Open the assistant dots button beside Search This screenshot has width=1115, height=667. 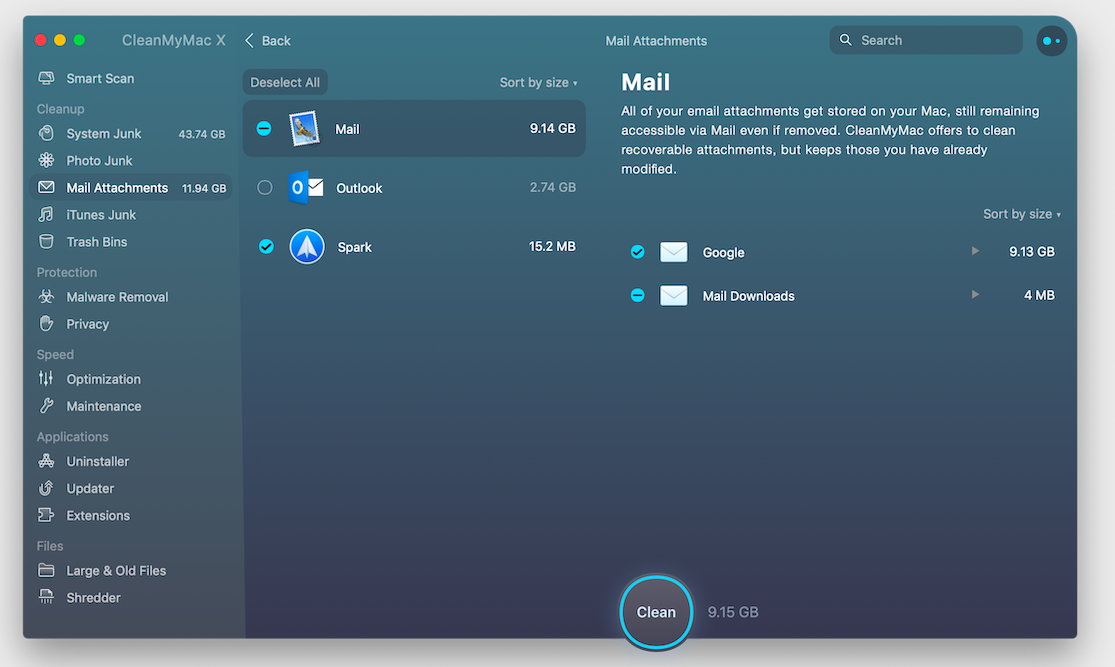1051,41
